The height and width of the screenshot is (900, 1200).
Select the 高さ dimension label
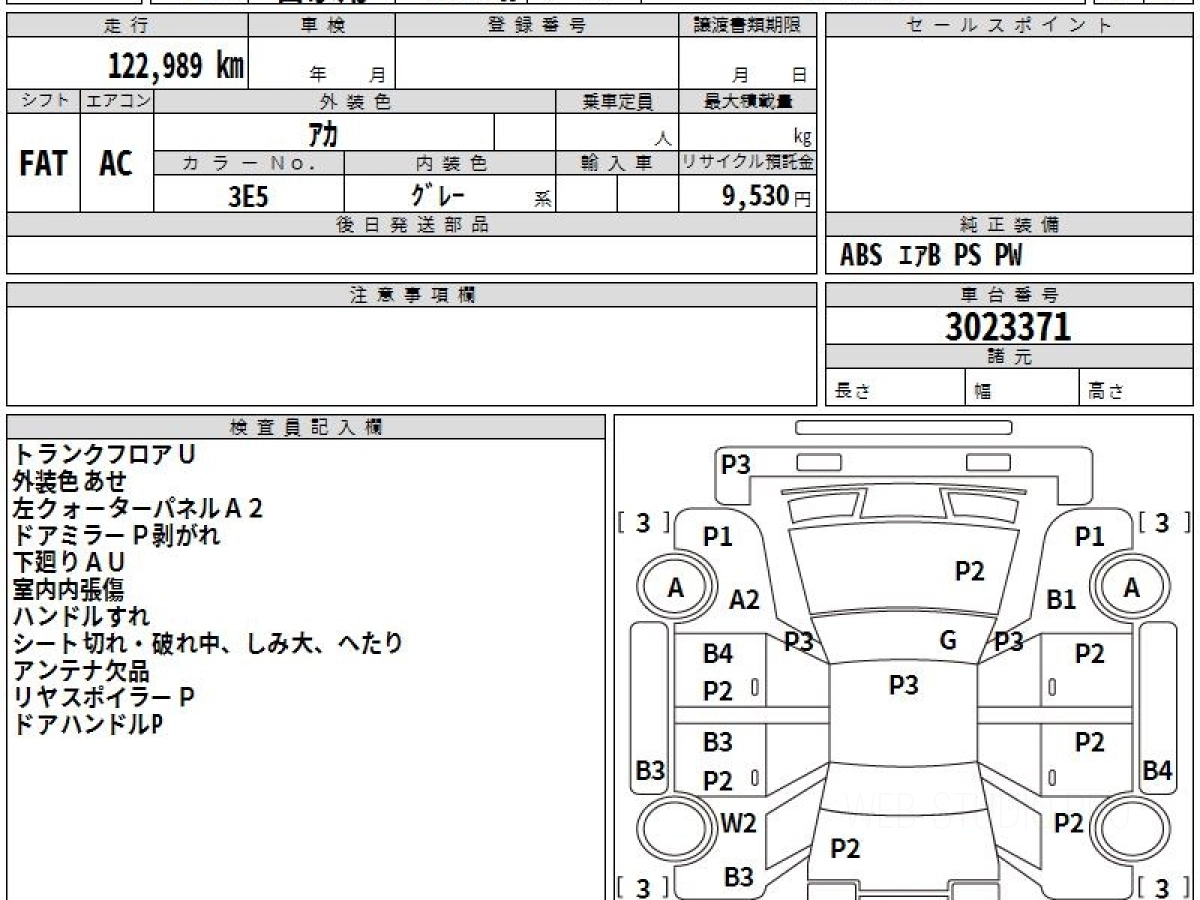click(1106, 392)
